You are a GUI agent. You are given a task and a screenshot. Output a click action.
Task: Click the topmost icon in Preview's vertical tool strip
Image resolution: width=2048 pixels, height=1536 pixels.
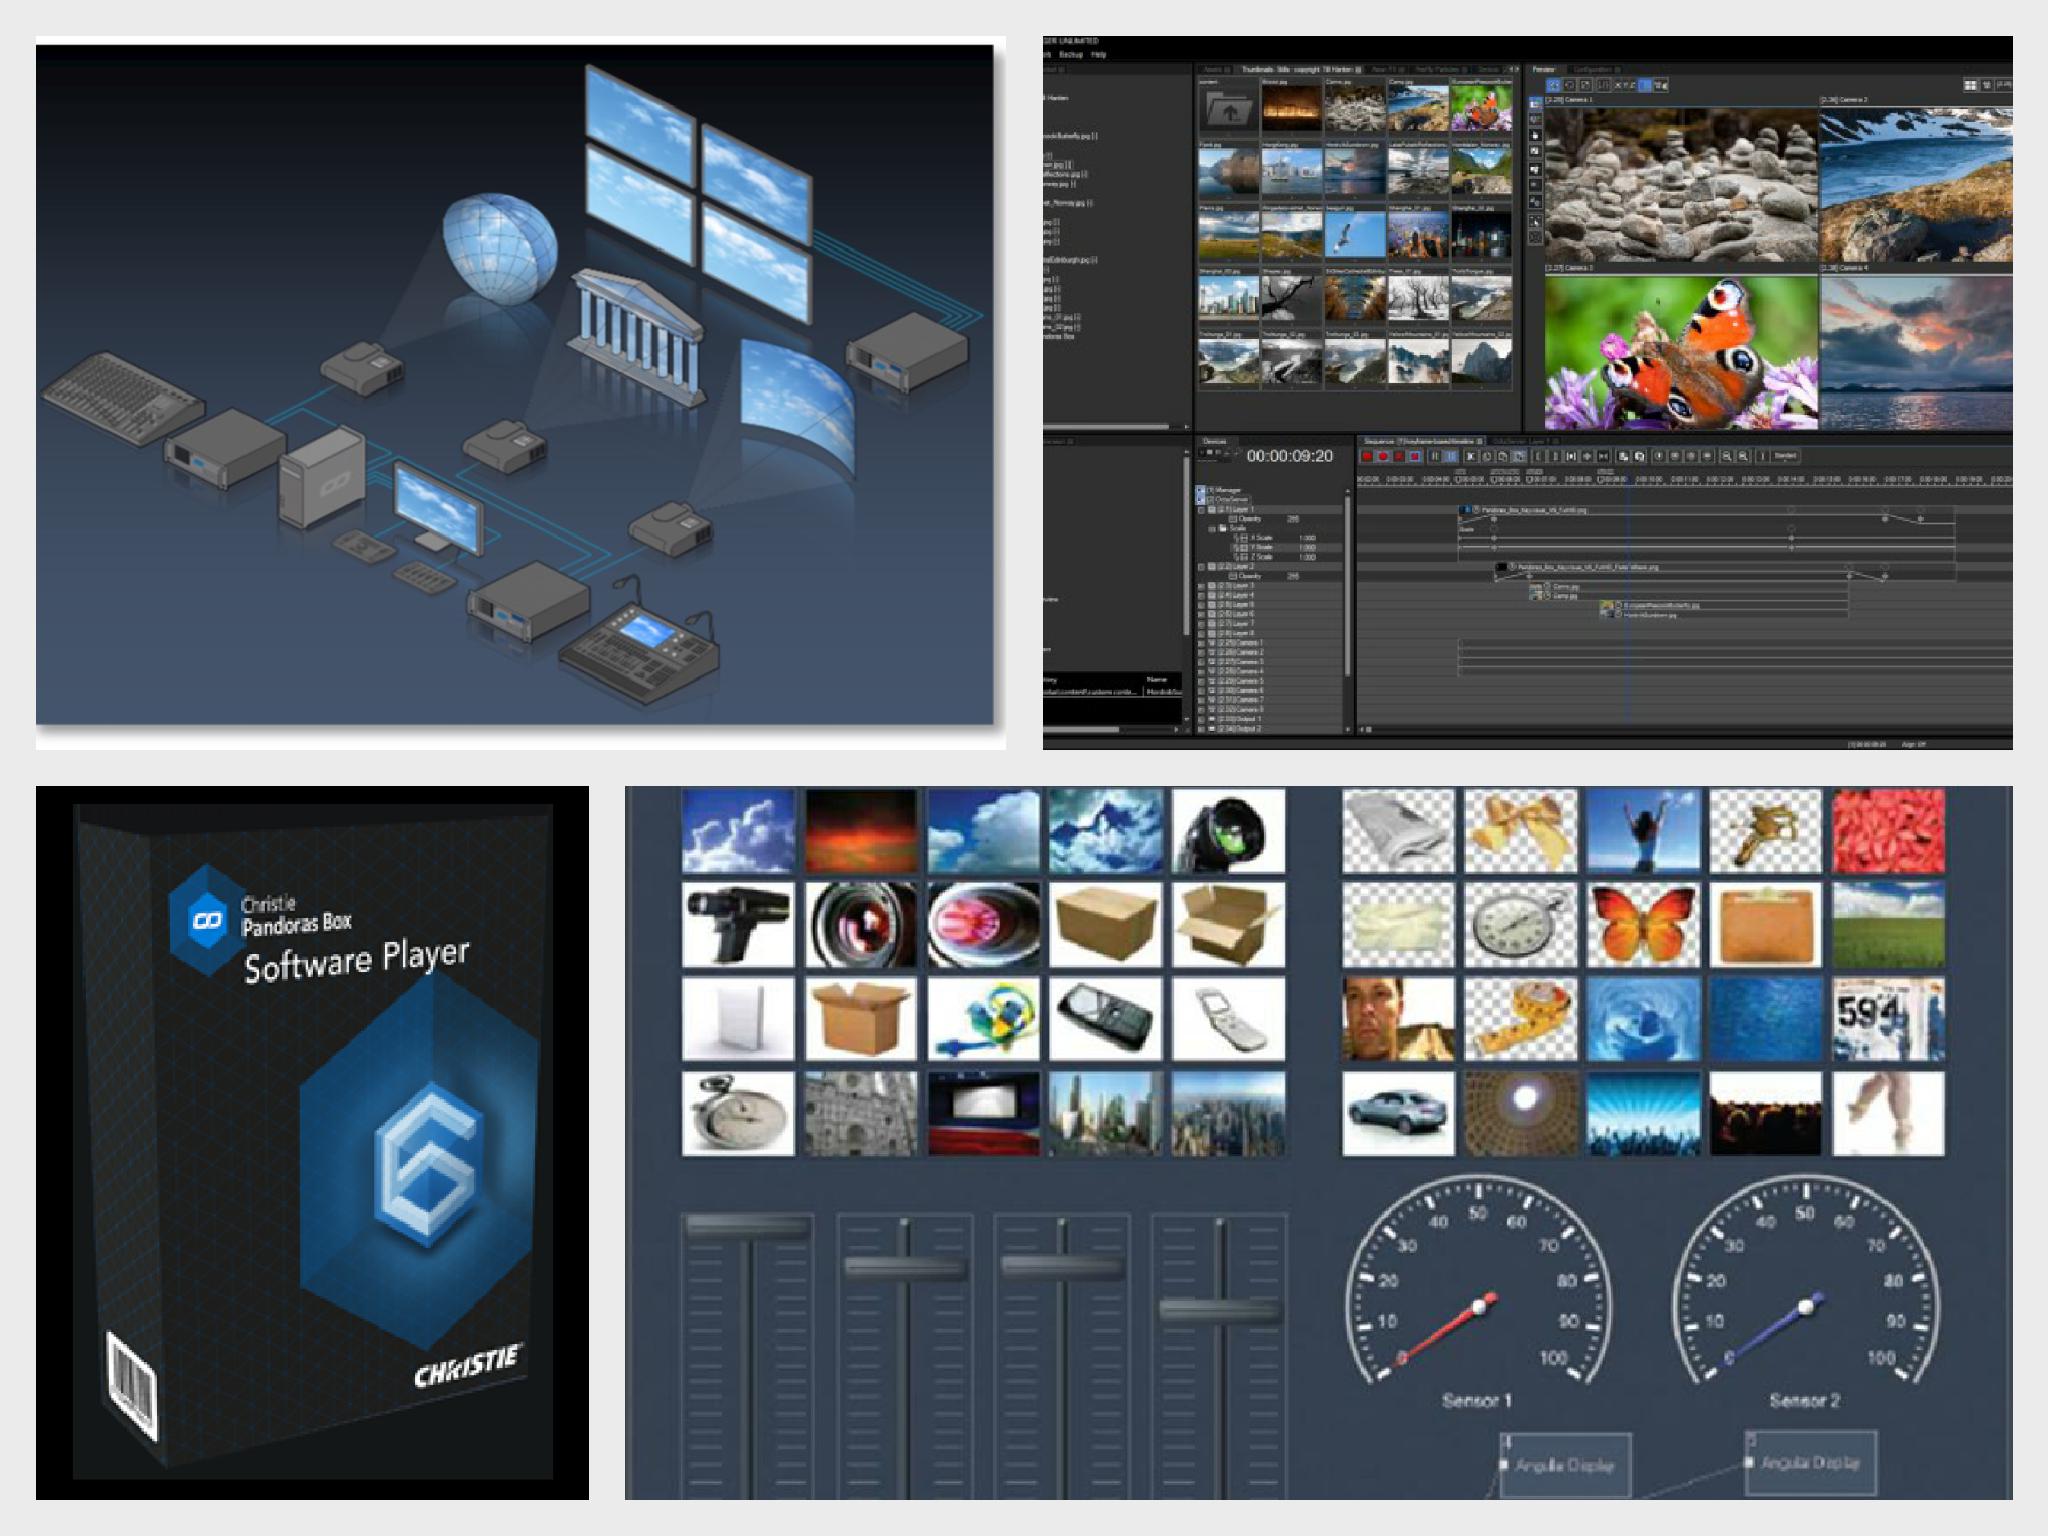pyautogui.click(x=1536, y=102)
